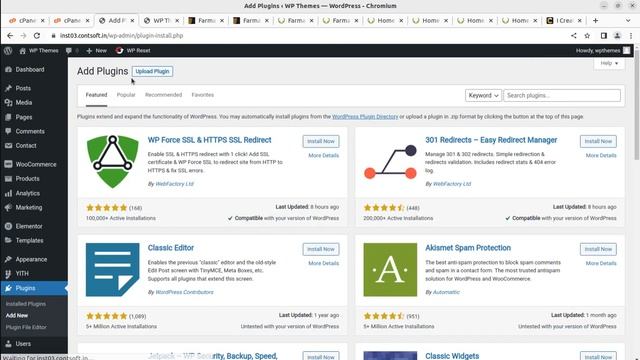The width and height of the screenshot is (640, 360).
Task: Switch to Favorites tab
Action: coord(203,95)
